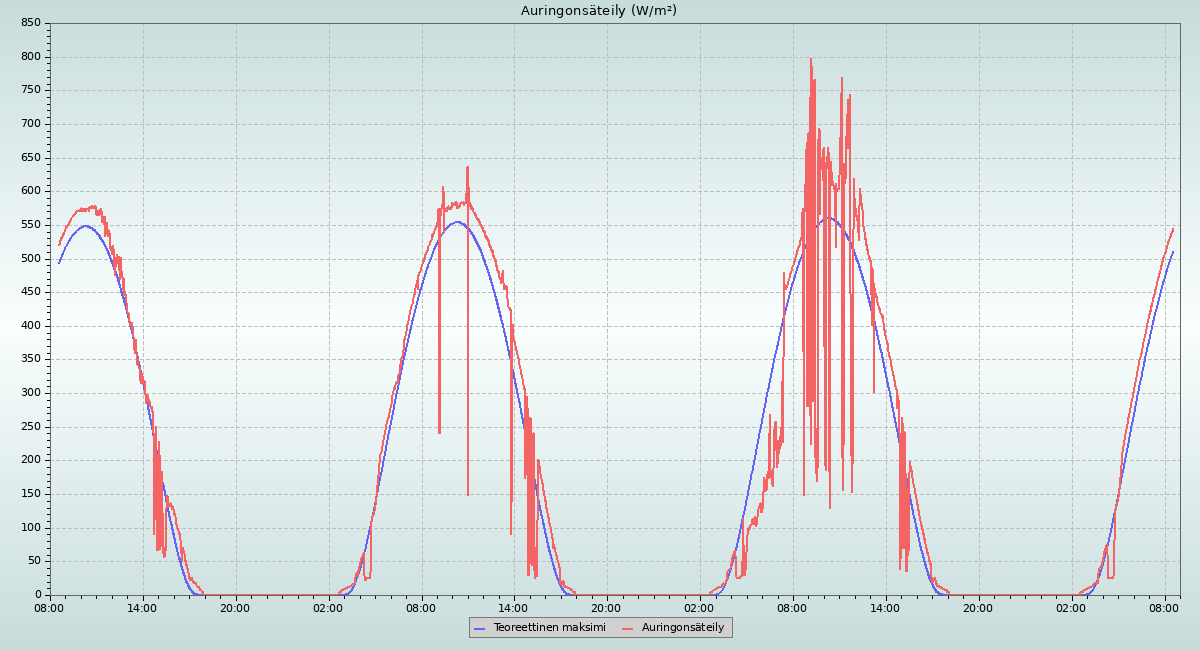Select the Teoreettinen maksimi legend label
Screen dimensions: 1200x650
[x=549, y=627]
